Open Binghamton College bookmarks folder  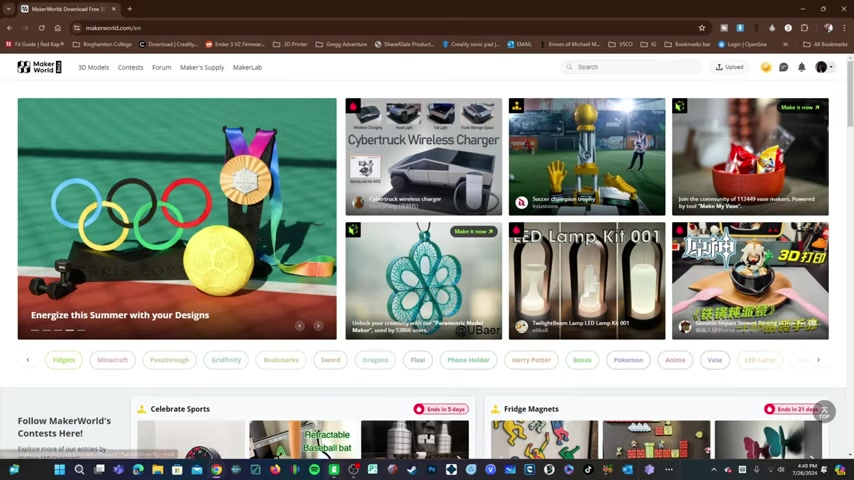point(102,44)
